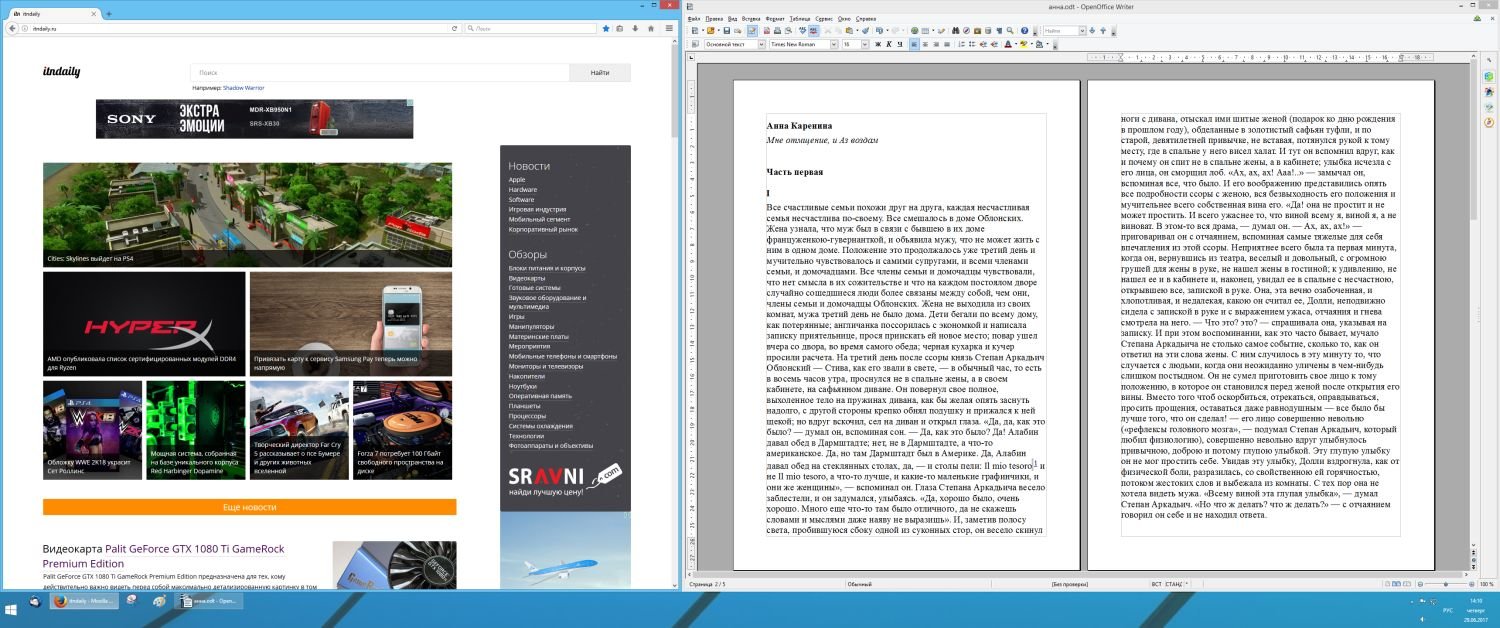Toggle selection mode СТАНД in status bar

(1173, 583)
